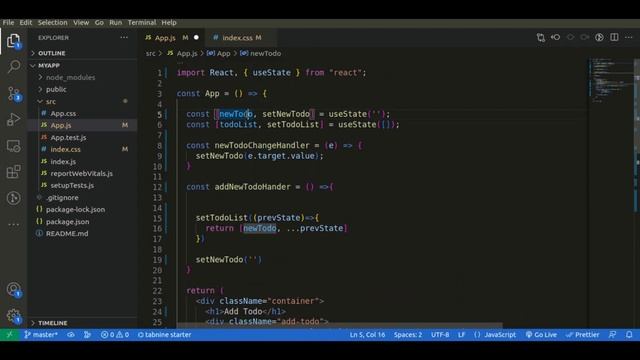Click the Prettier status item
640x360 pixels.
(x=582, y=335)
